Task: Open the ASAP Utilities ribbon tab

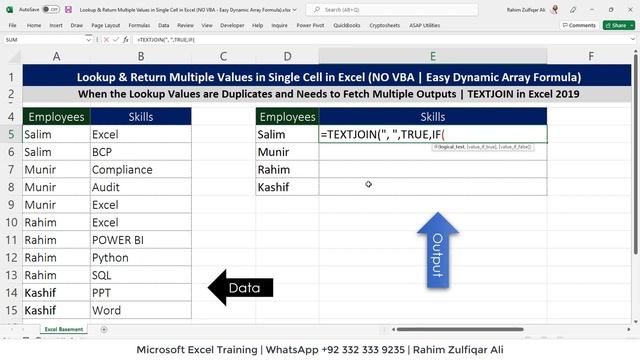Action: (424, 25)
